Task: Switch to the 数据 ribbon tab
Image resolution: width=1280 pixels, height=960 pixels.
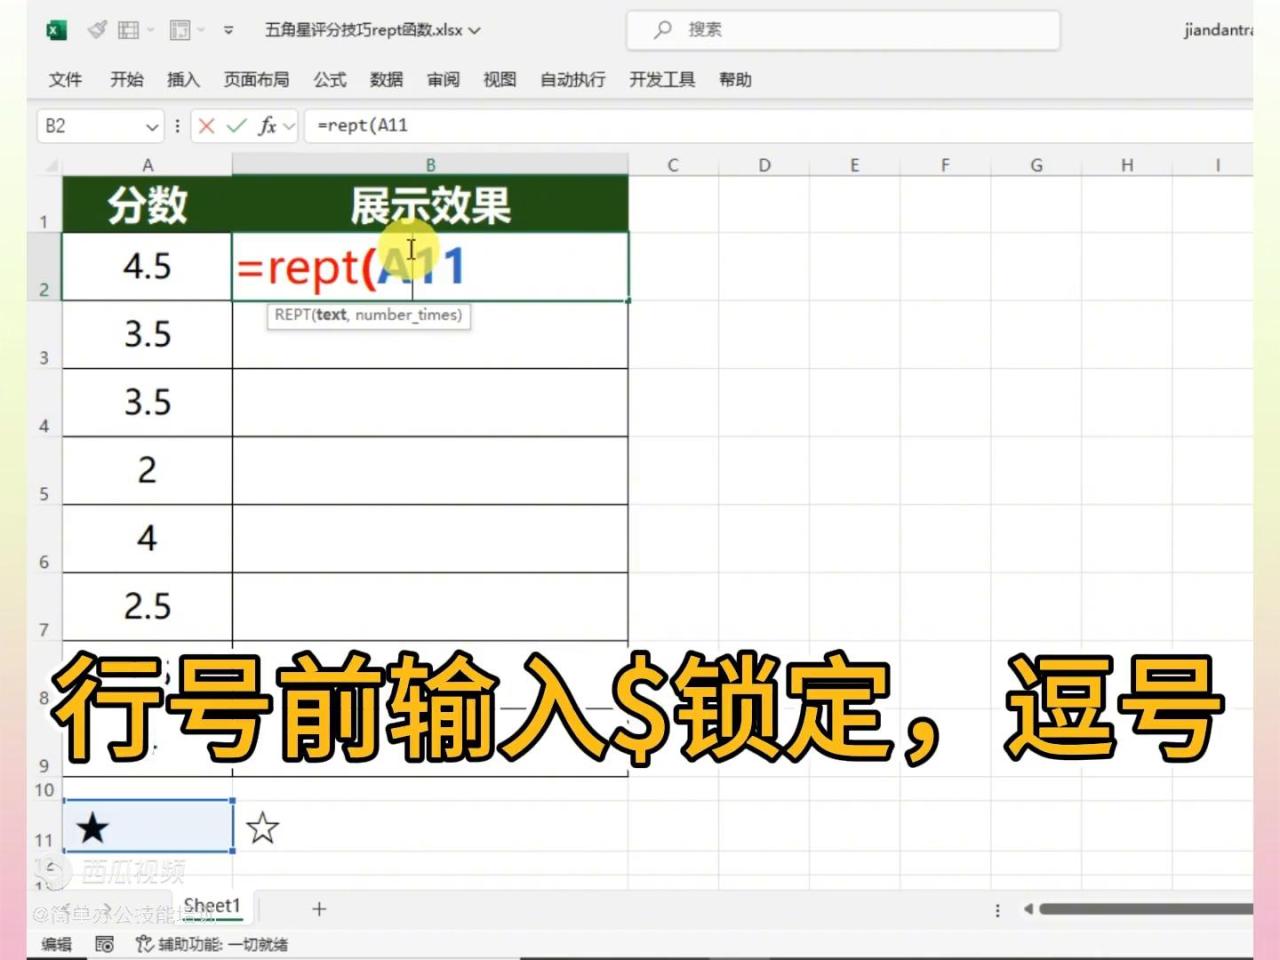Action: point(386,79)
